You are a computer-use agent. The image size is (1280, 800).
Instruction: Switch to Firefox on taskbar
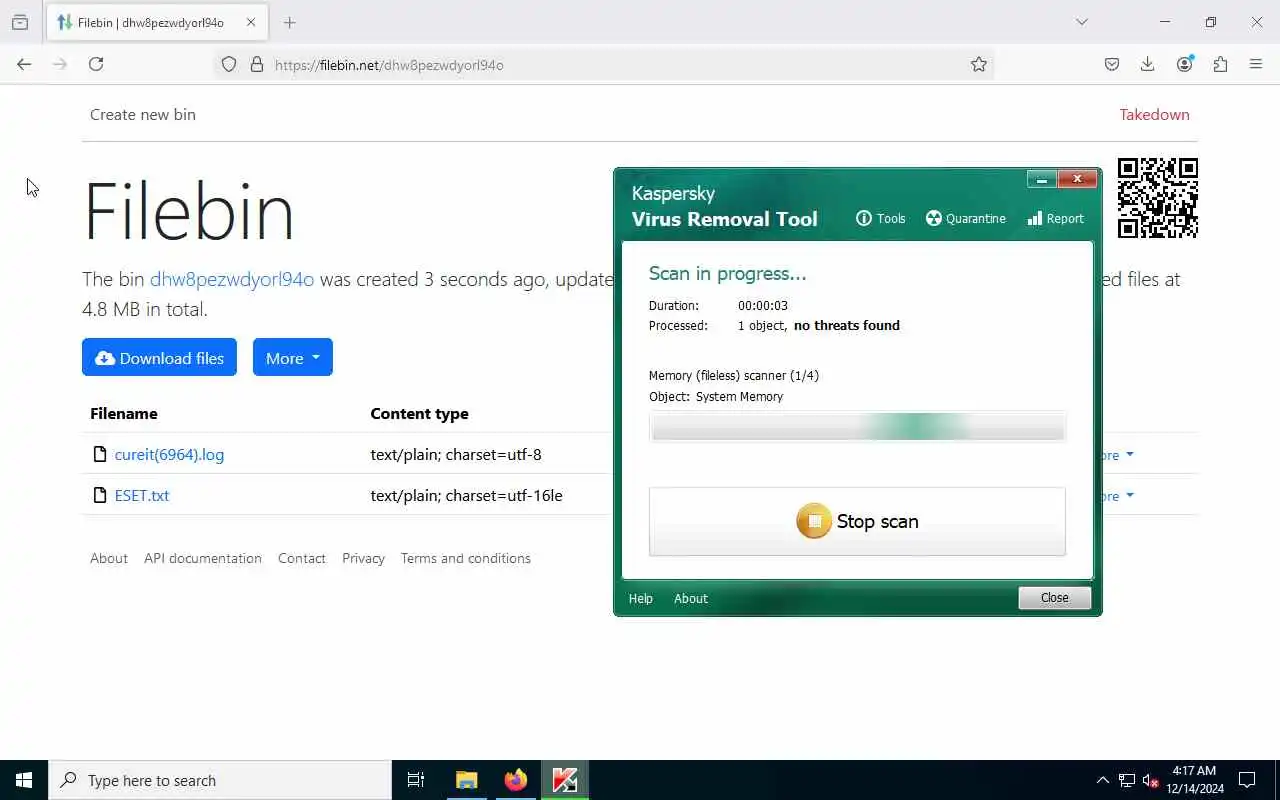[x=516, y=780]
